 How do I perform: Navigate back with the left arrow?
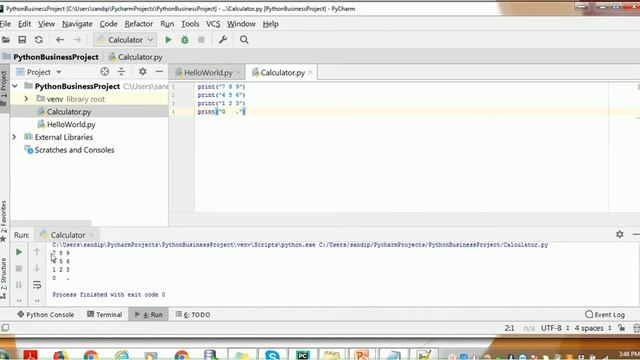[x=60, y=40]
